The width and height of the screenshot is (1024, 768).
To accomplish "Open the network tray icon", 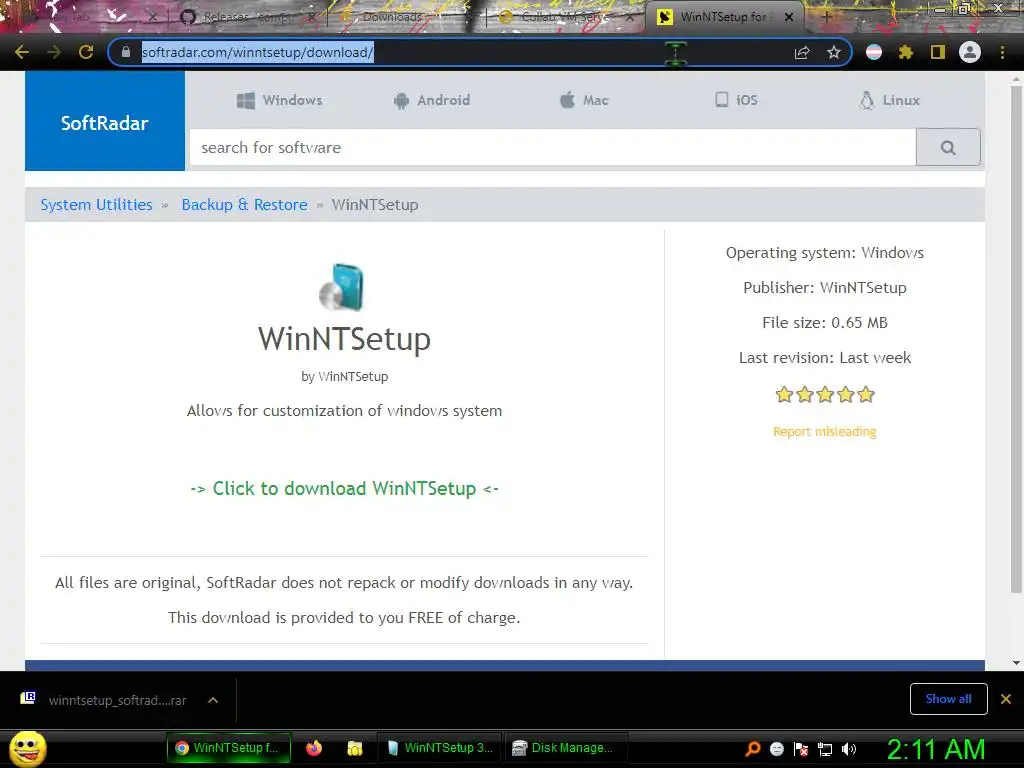I will click(x=825, y=749).
